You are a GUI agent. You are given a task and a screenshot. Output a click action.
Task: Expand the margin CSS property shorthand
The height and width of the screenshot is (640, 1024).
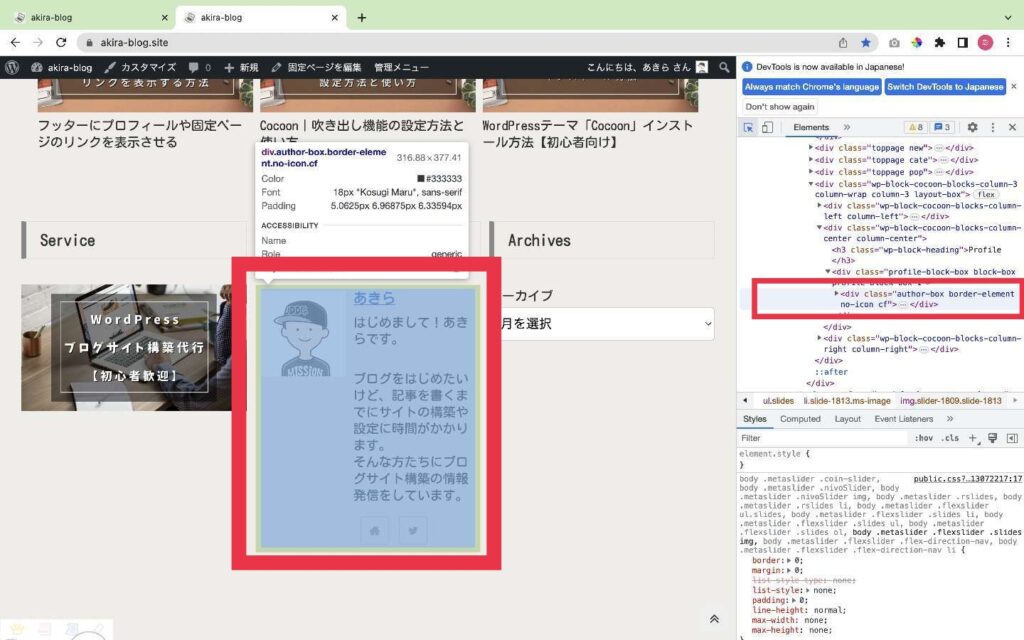click(x=788, y=570)
